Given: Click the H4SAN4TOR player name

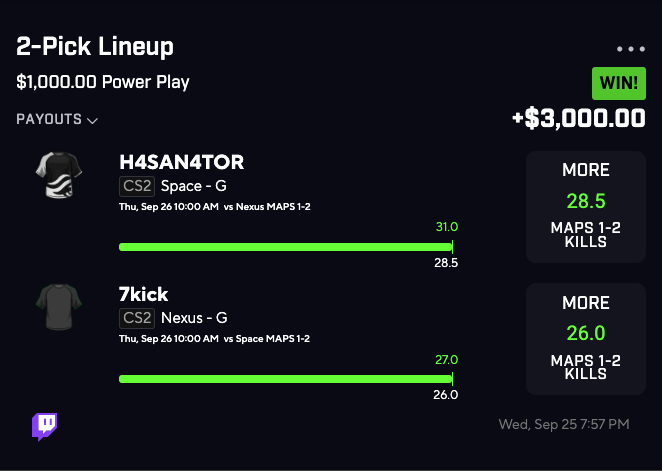Looking at the screenshot, I should coord(181,163).
